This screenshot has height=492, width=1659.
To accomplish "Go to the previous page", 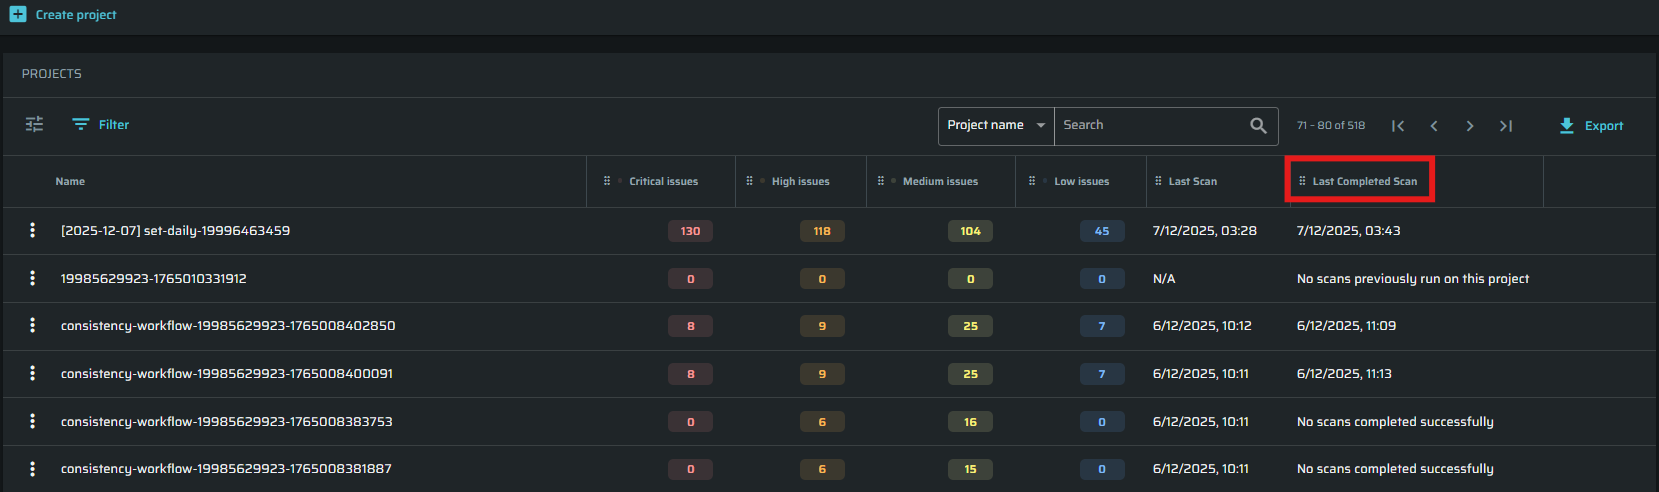I will click(1434, 126).
